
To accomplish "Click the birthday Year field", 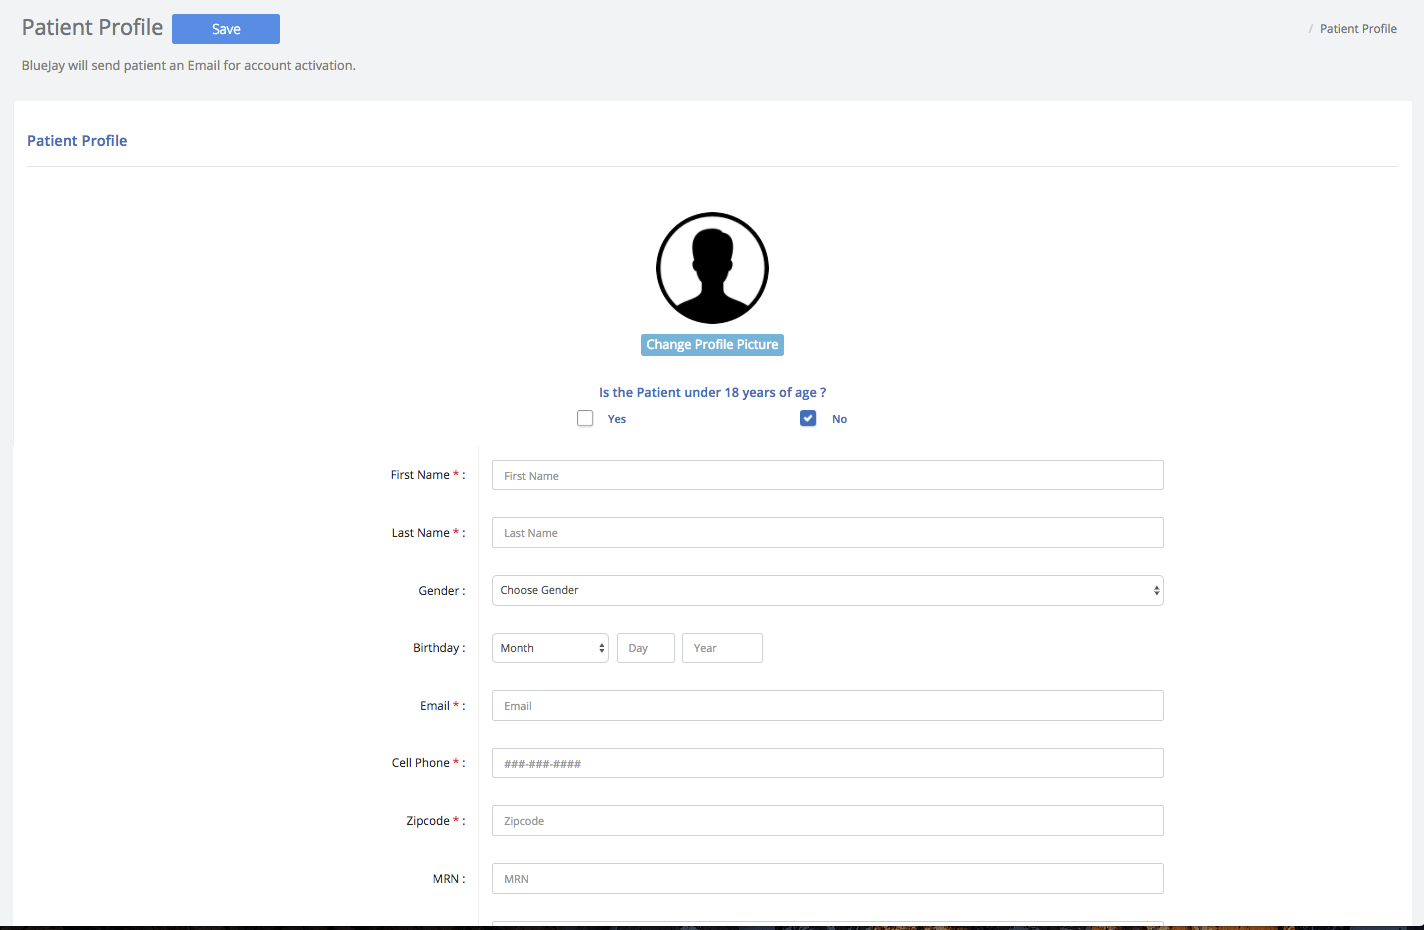I will (722, 648).
